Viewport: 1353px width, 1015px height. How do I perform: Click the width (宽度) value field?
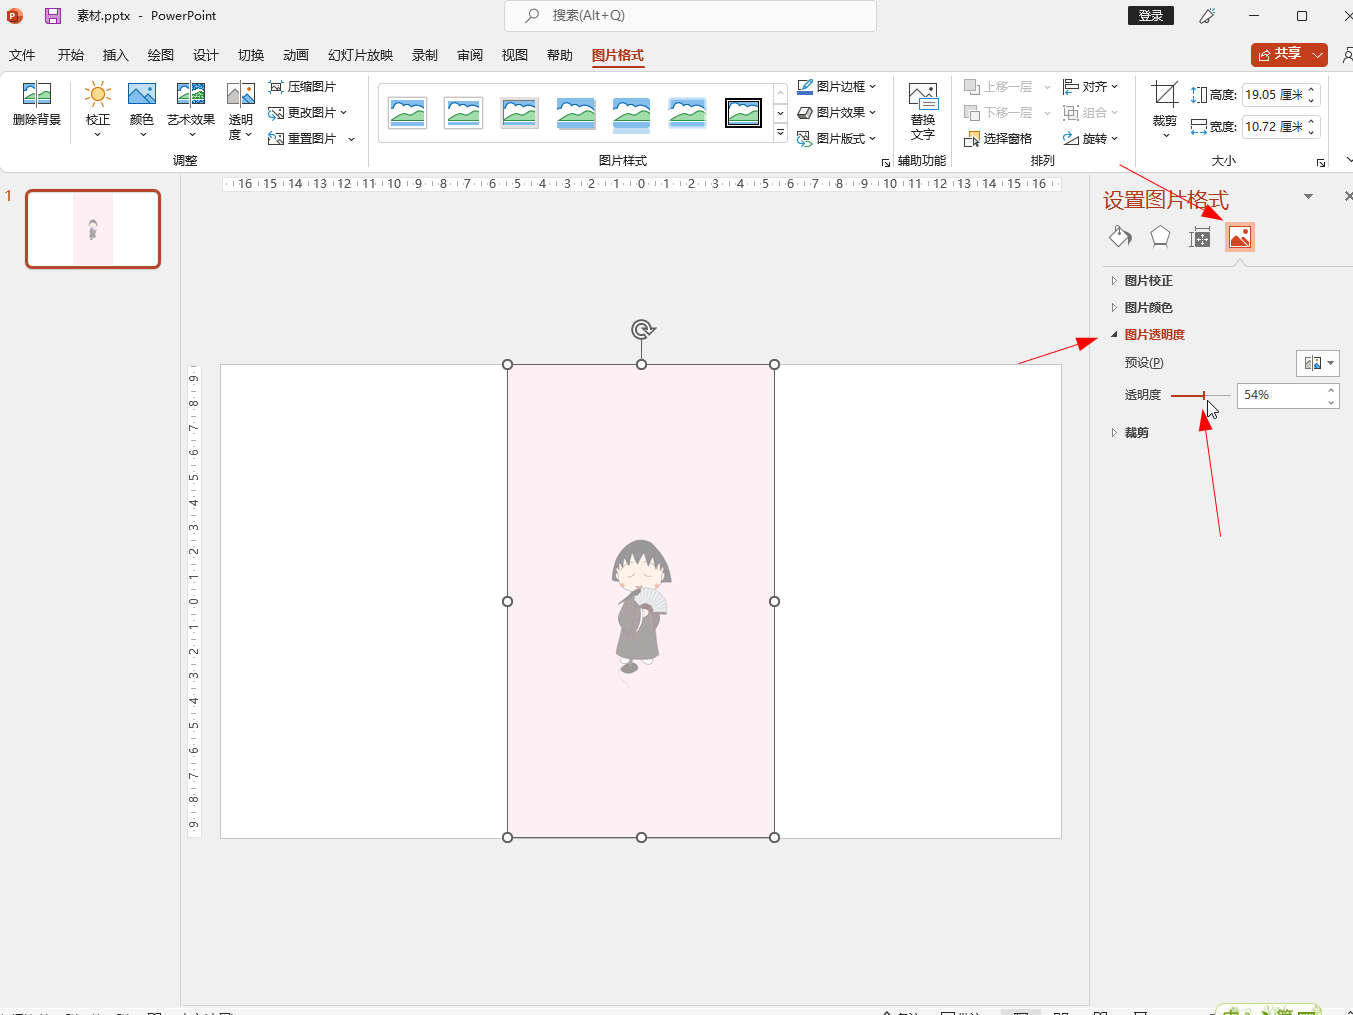click(x=1272, y=127)
